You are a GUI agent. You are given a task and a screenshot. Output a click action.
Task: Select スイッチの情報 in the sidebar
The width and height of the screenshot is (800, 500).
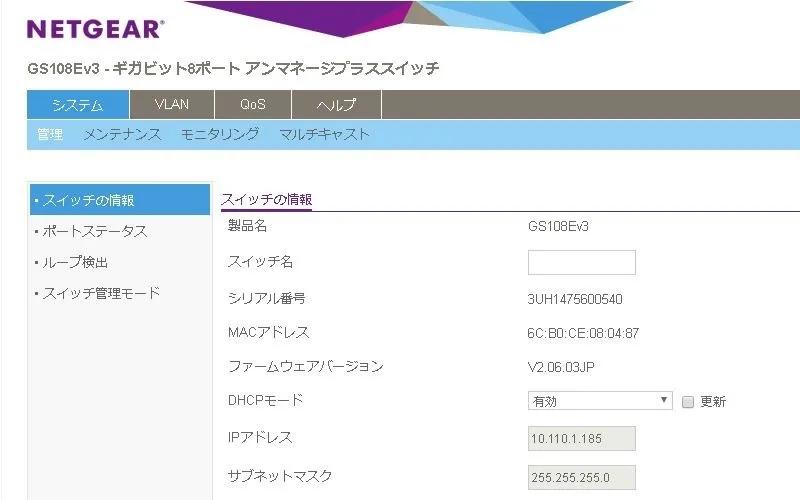point(120,200)
